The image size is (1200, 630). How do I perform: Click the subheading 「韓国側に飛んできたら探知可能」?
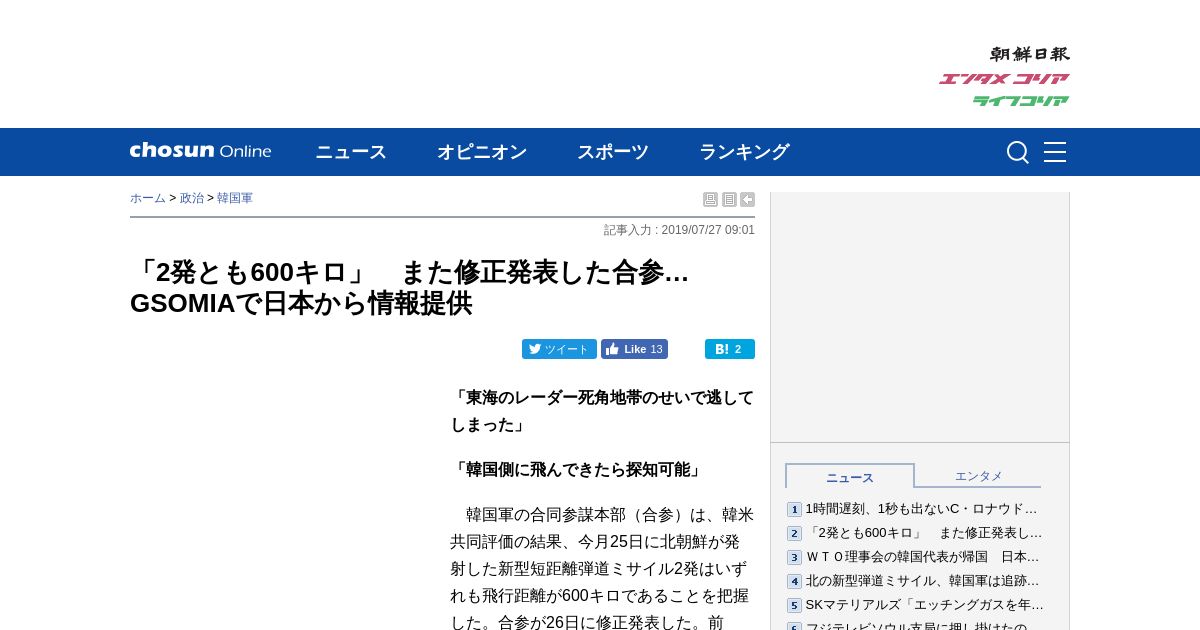(x=578, y=469)
